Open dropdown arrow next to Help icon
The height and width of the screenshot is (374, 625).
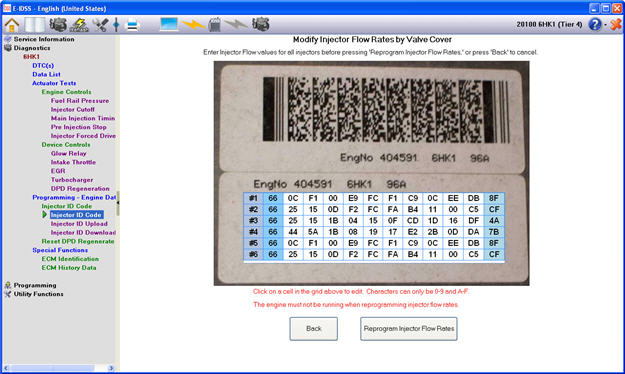pyautogui.click(x=605, y=25)
